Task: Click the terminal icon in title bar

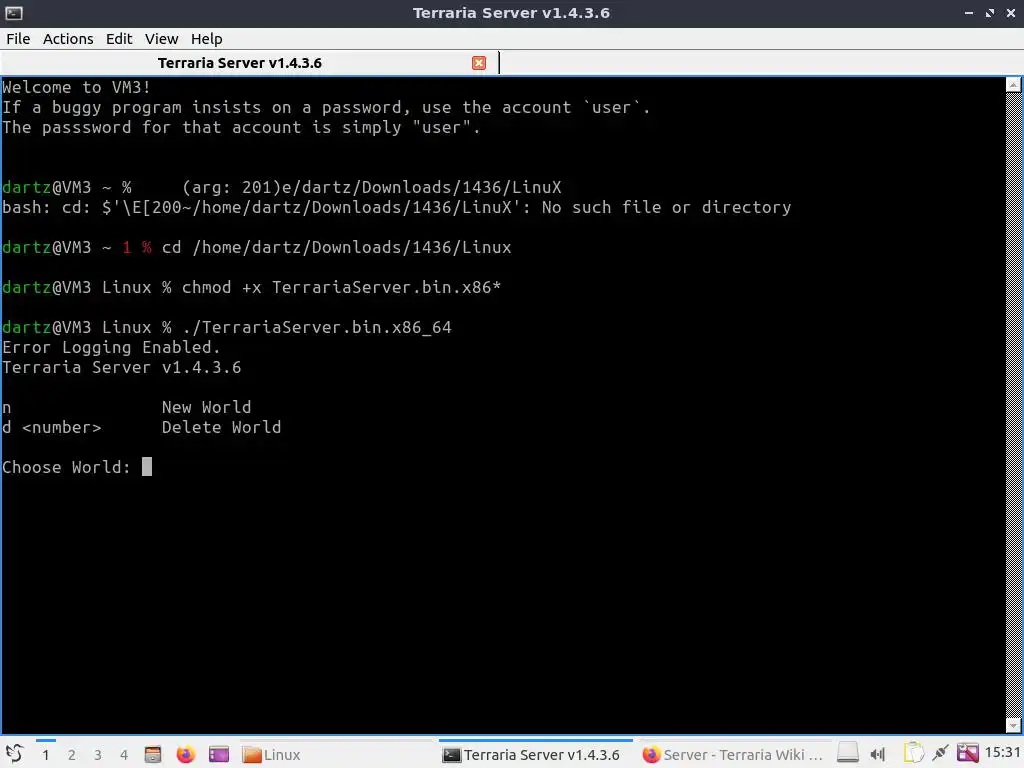Action: pyautogui.click(x=14, y=13)
